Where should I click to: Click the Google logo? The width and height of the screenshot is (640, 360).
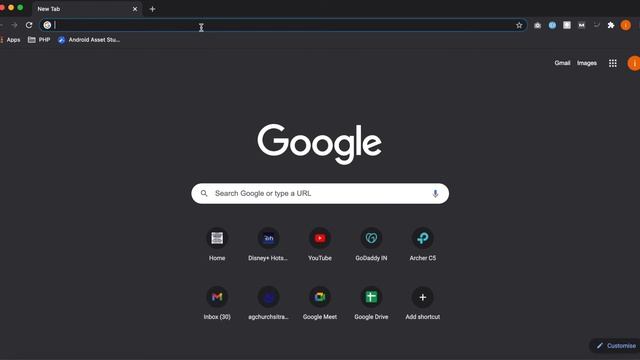pyautogui.click(x=320, y=144)
